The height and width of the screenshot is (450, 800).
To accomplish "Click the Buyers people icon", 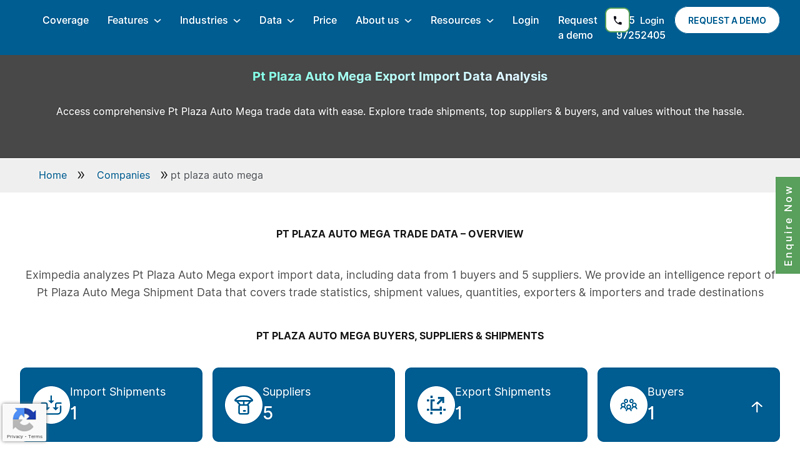I will click(629, 405).
